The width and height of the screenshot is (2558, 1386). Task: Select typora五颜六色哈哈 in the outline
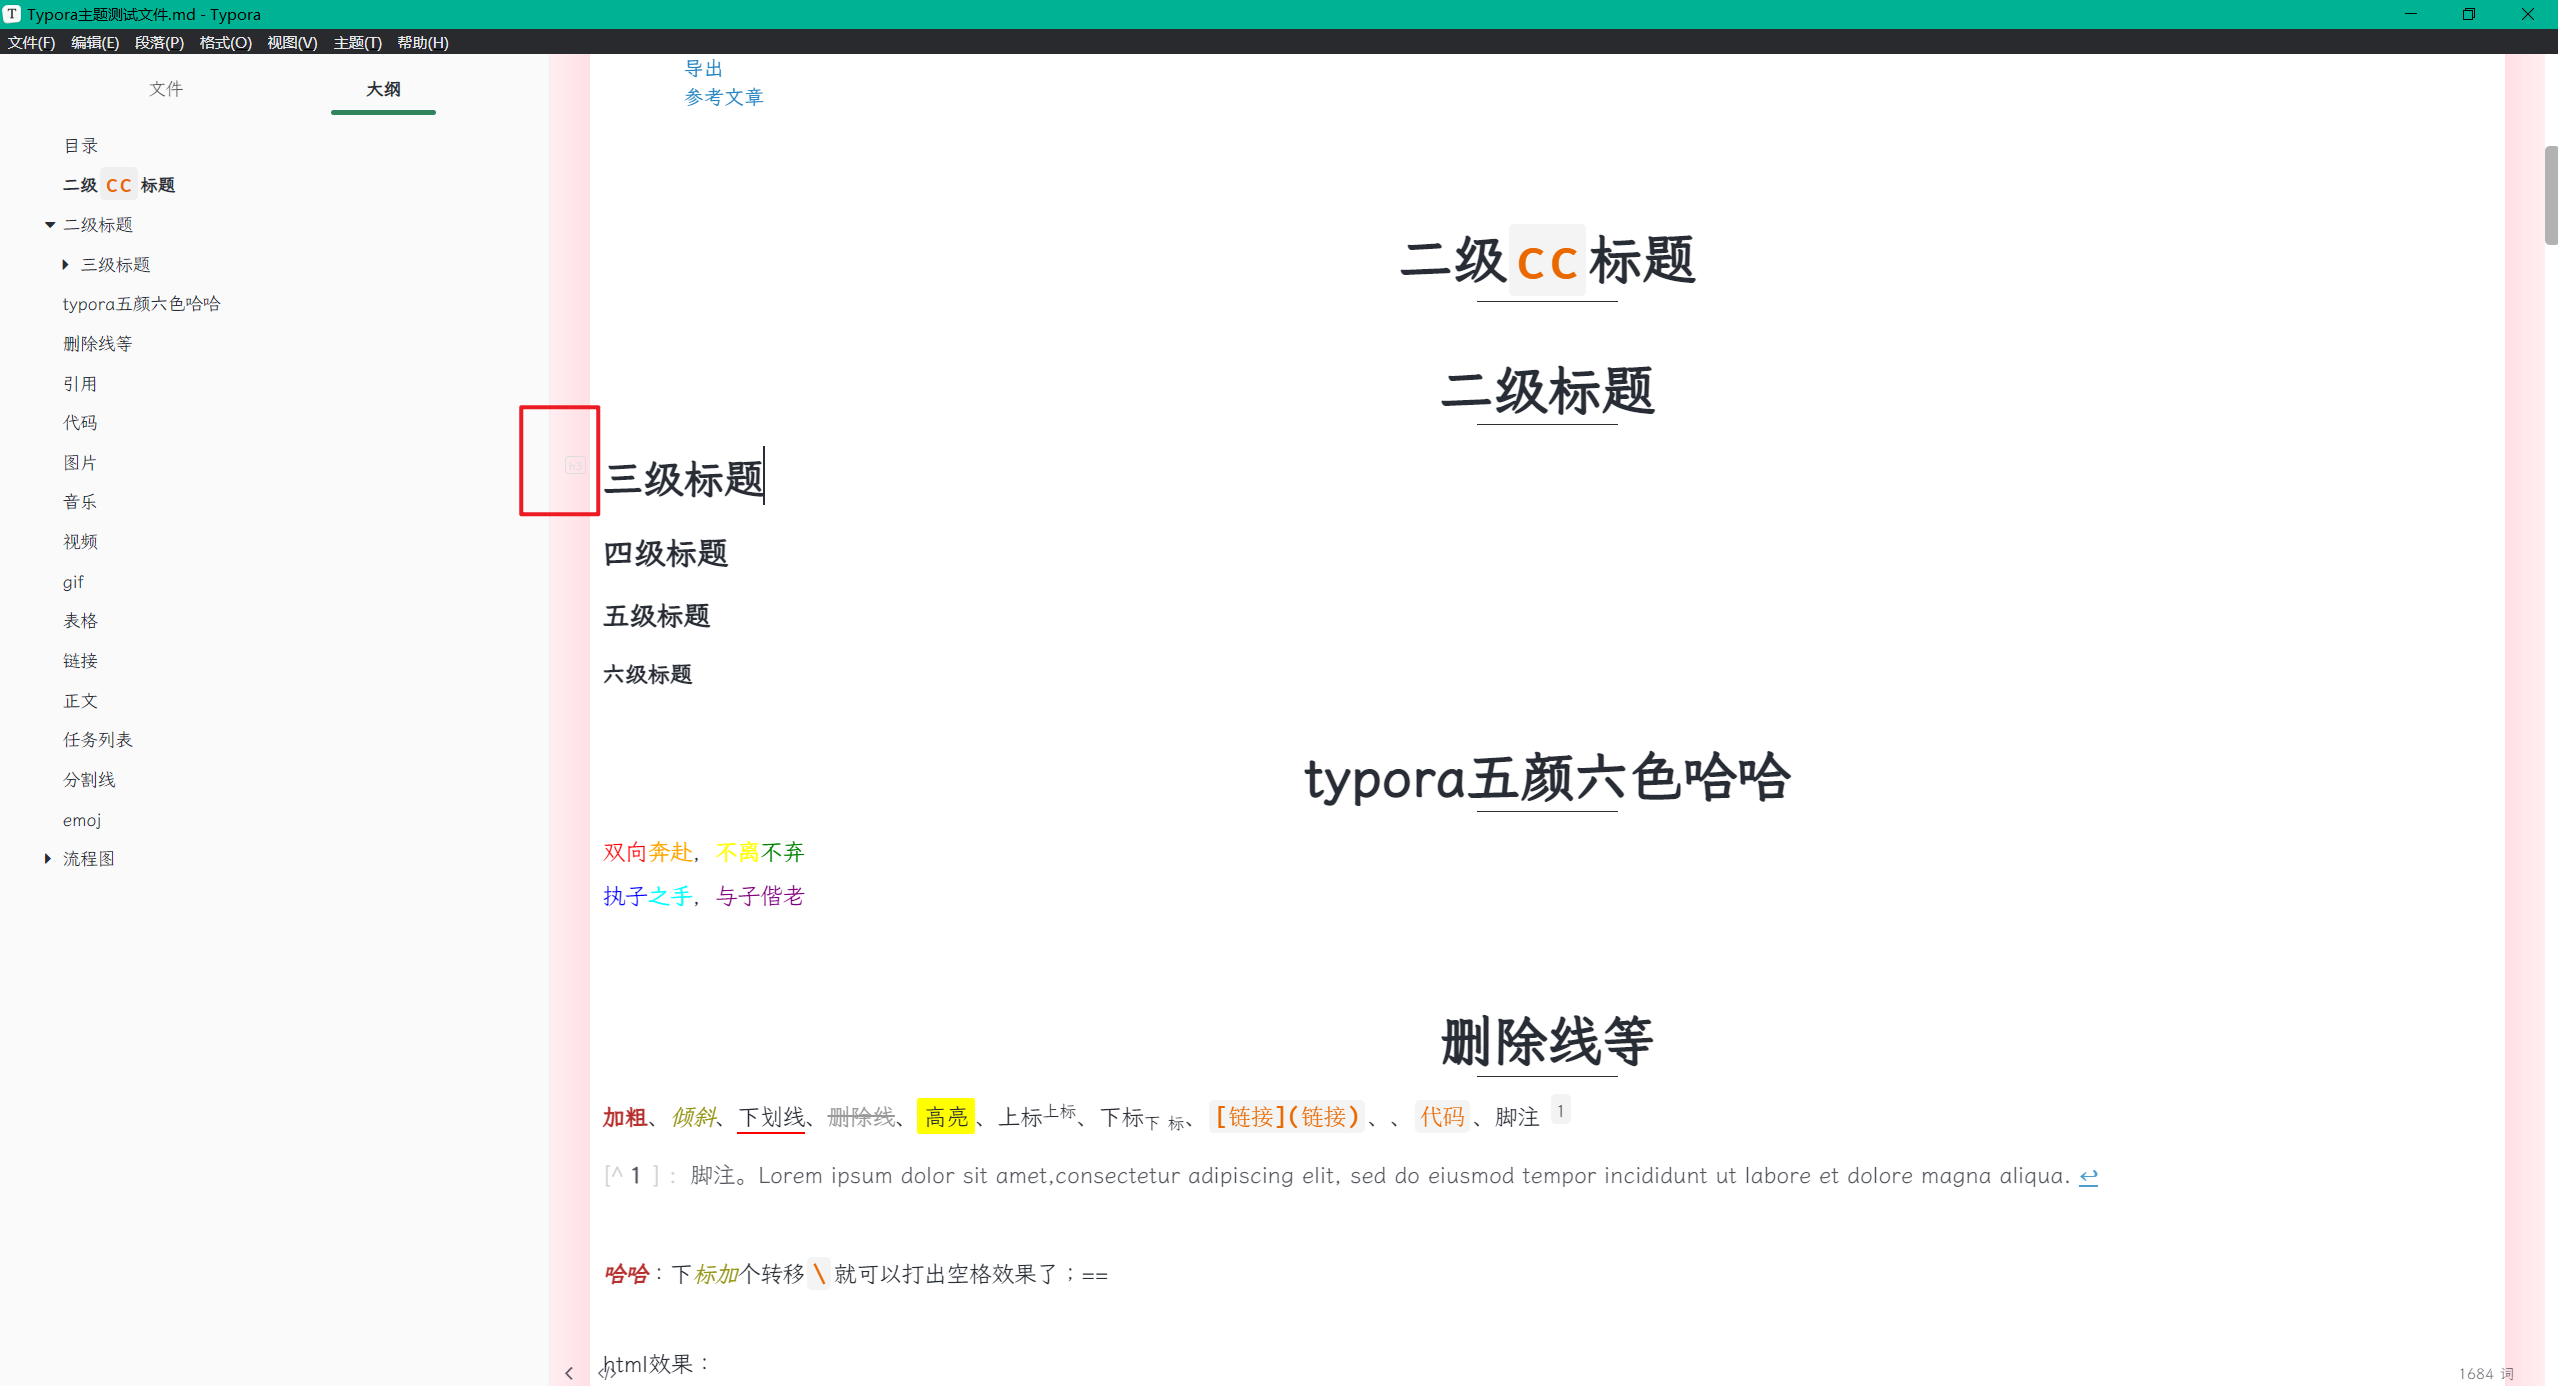tap(142, 304)
